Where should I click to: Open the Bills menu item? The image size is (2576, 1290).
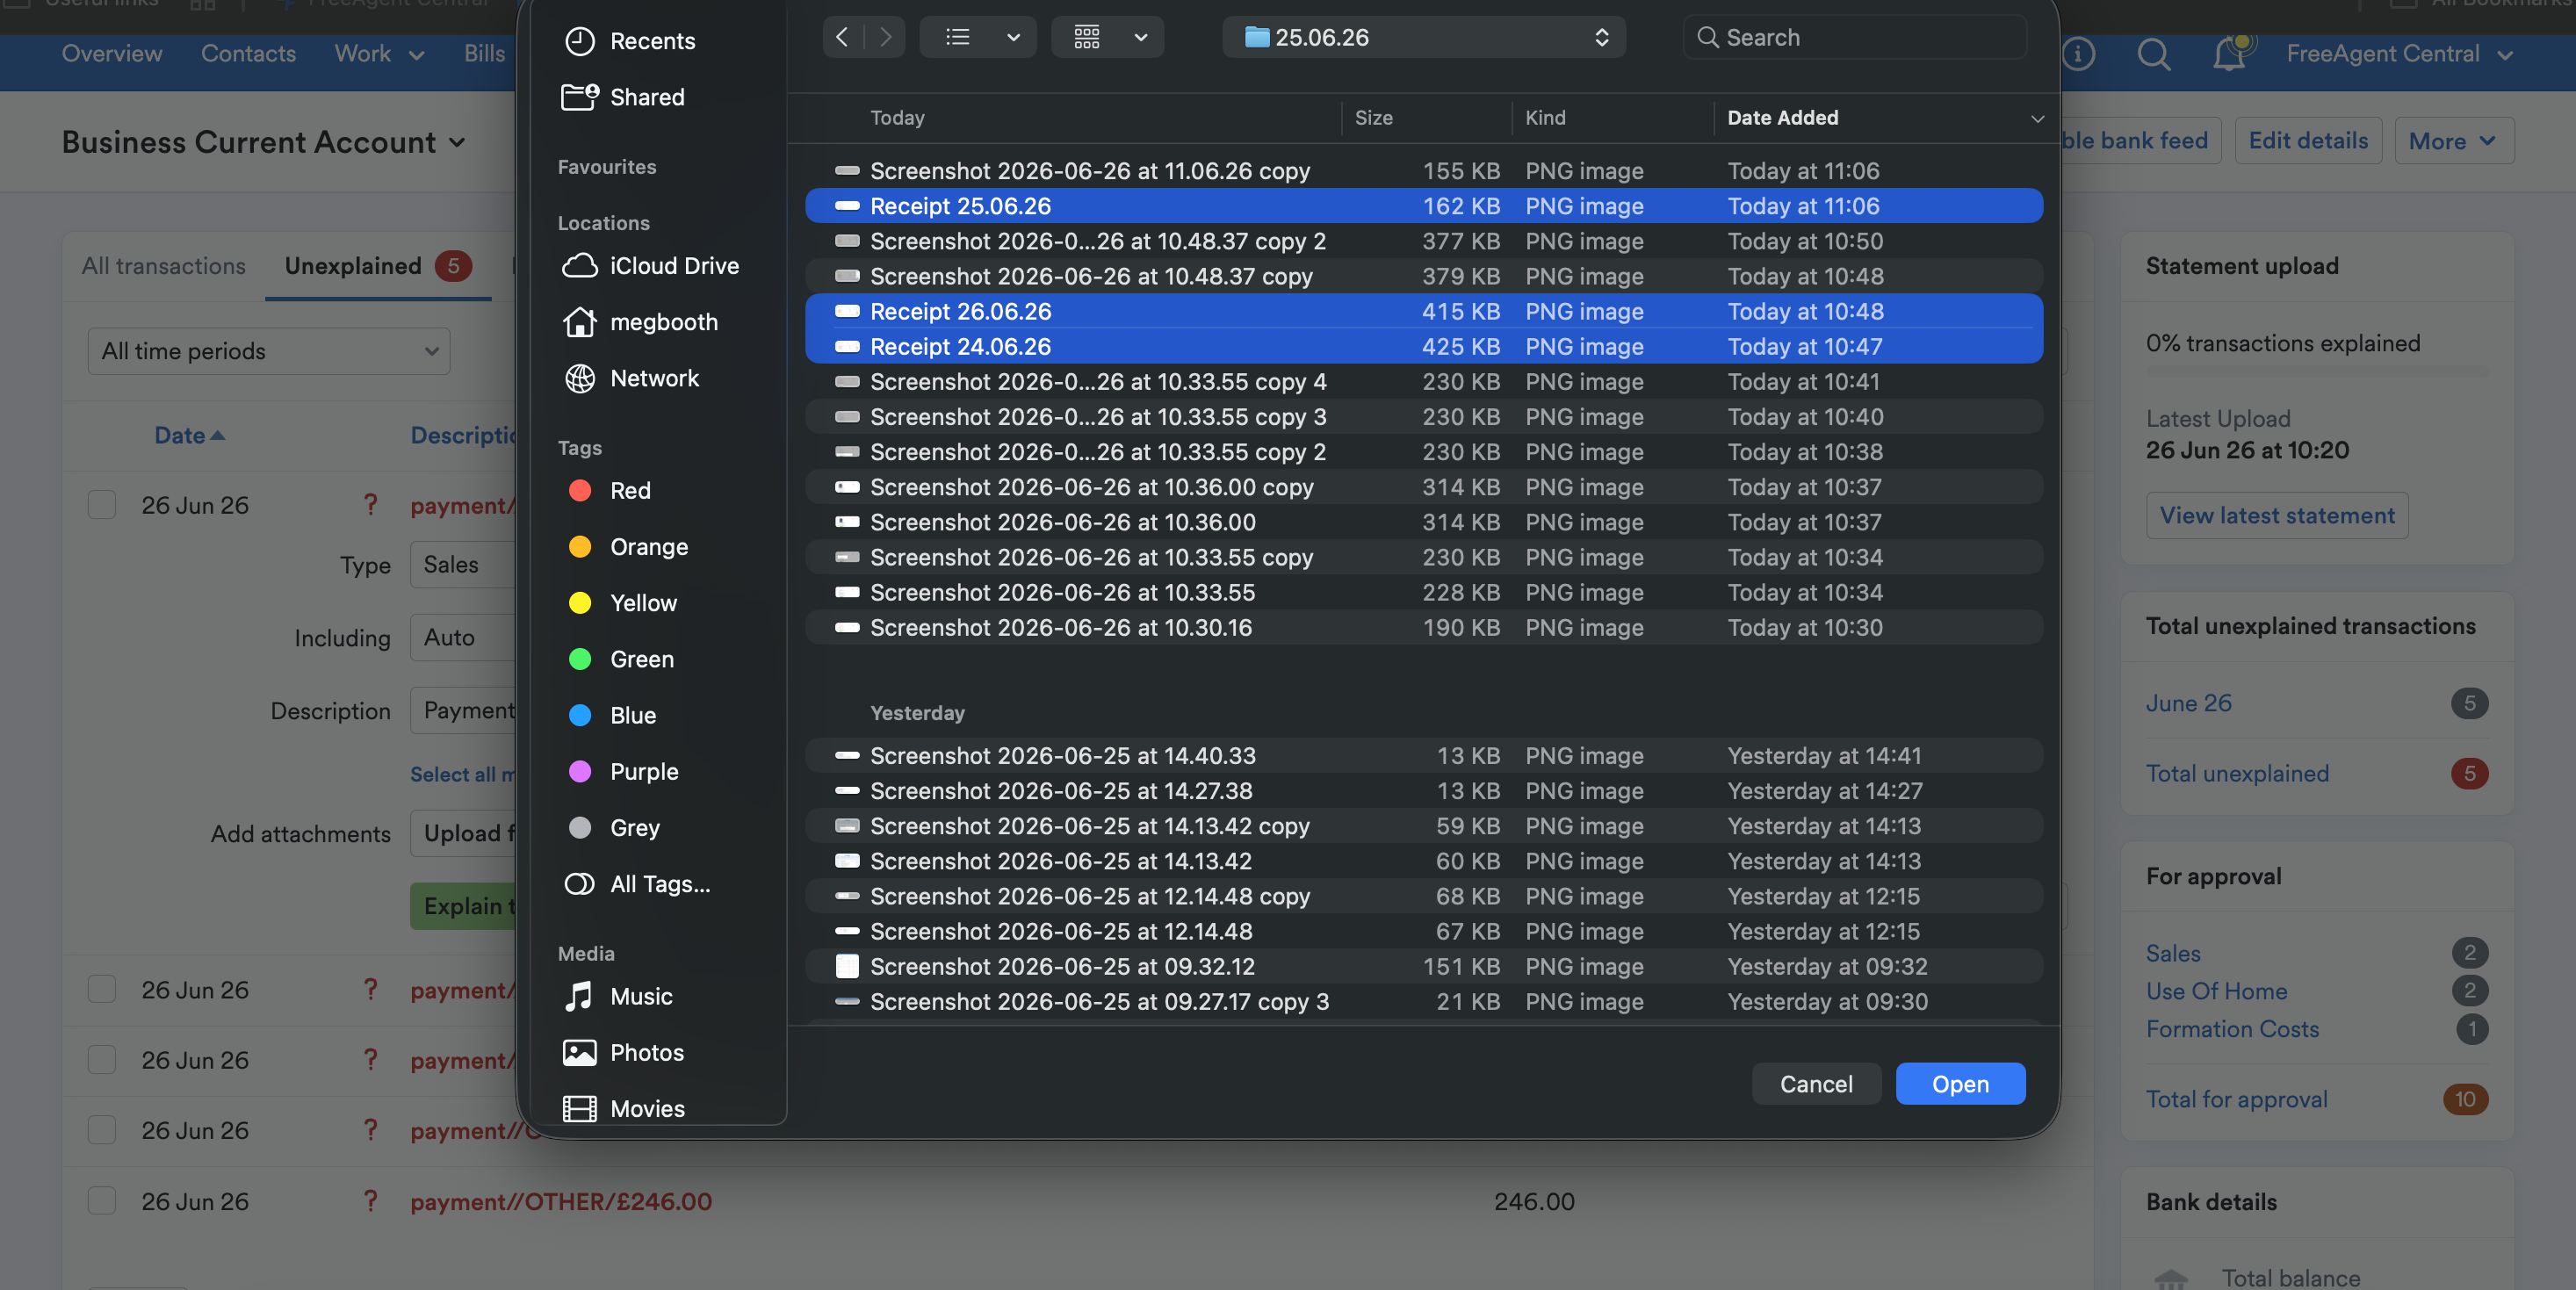(484, 53)
